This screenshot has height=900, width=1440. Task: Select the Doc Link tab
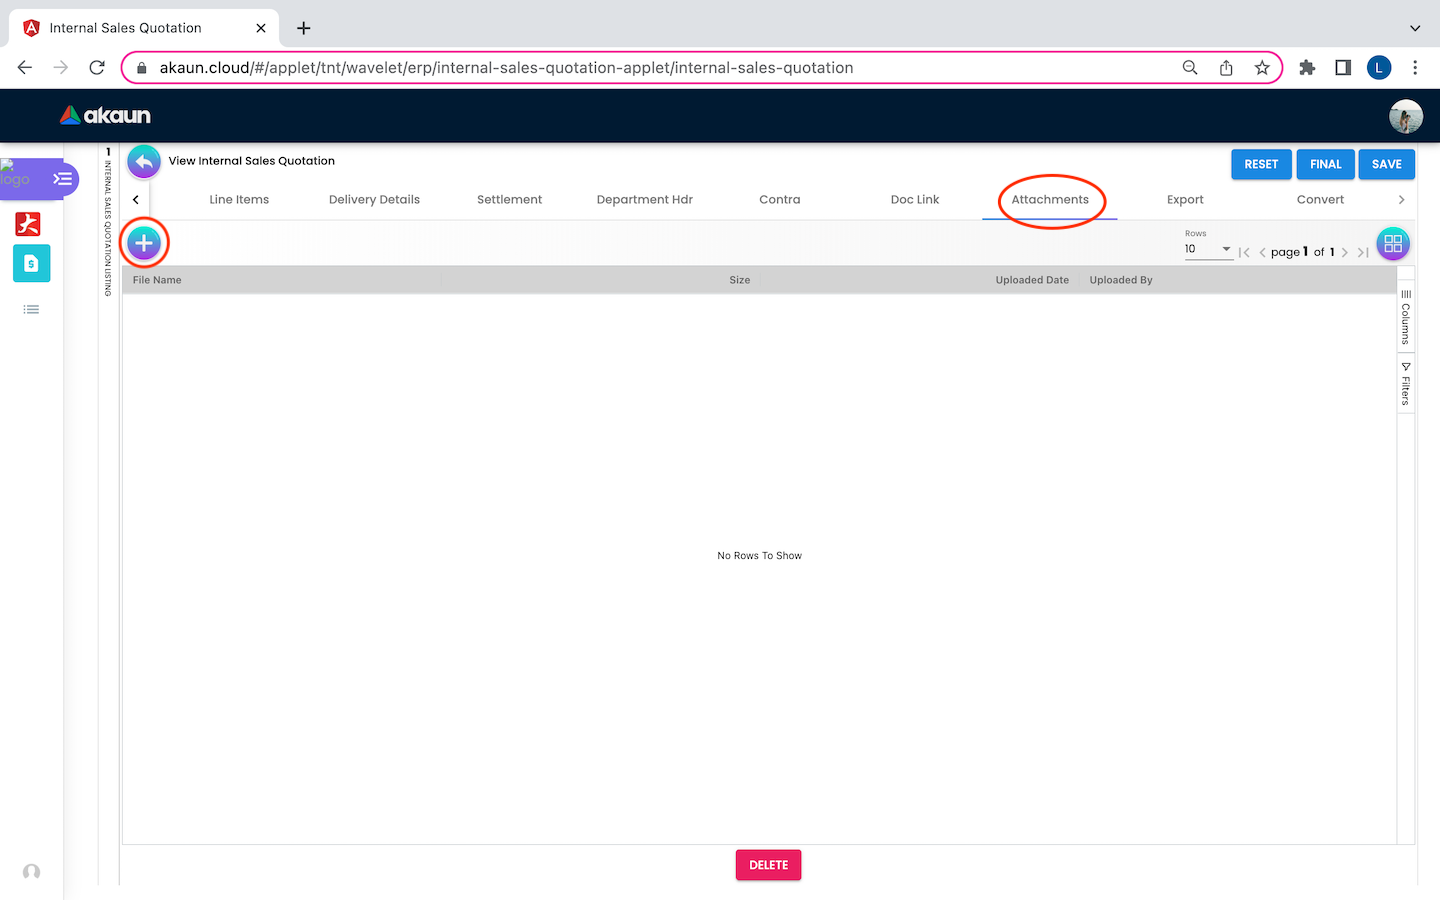pos(915,200)
